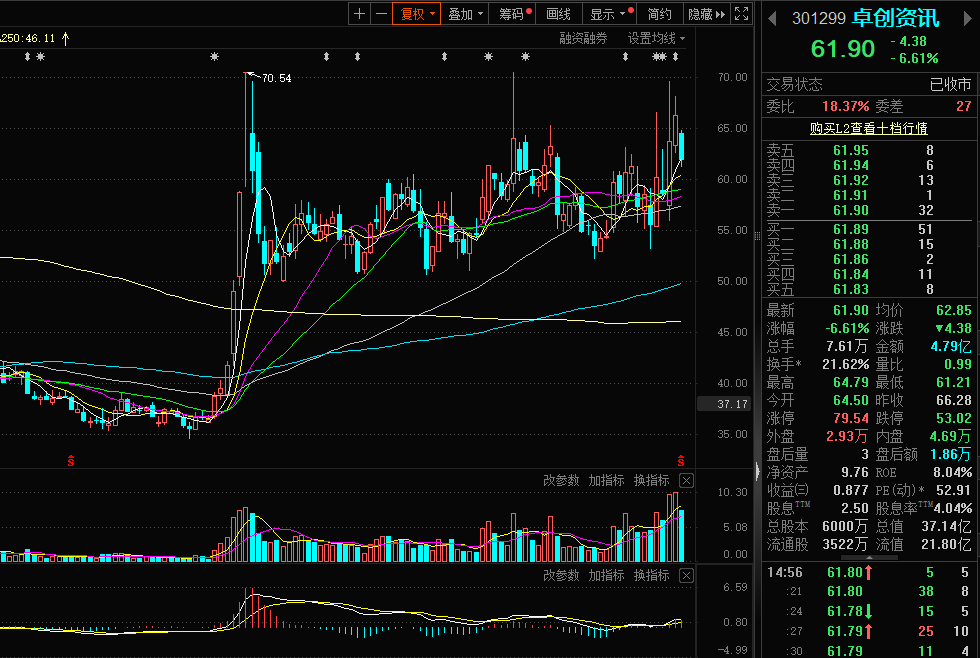Click the minus zoom-out chart icon
980x658 pixels.
pyautogui.click(x=381, y=14)
